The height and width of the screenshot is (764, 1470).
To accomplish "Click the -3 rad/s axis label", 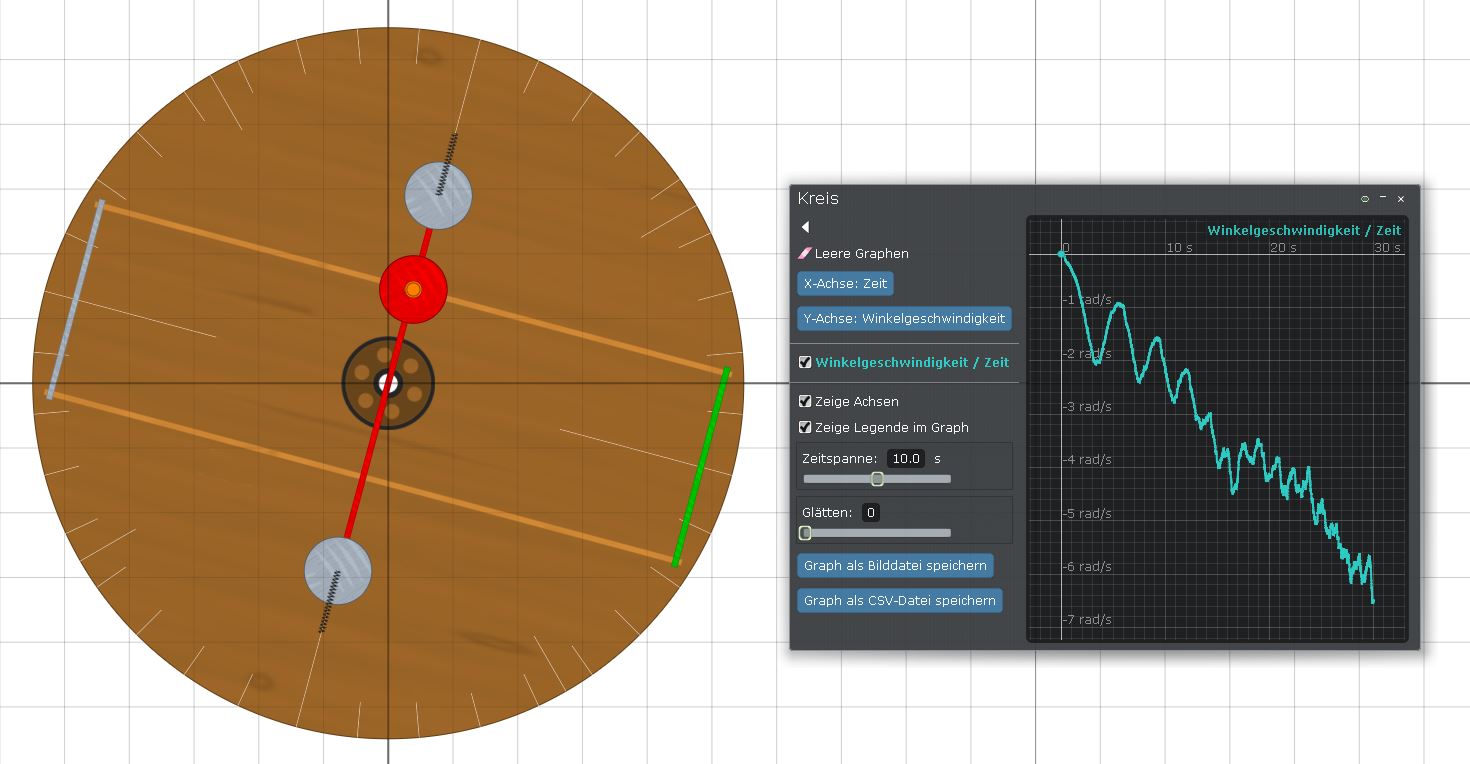I will click(x=1088, y=407).
